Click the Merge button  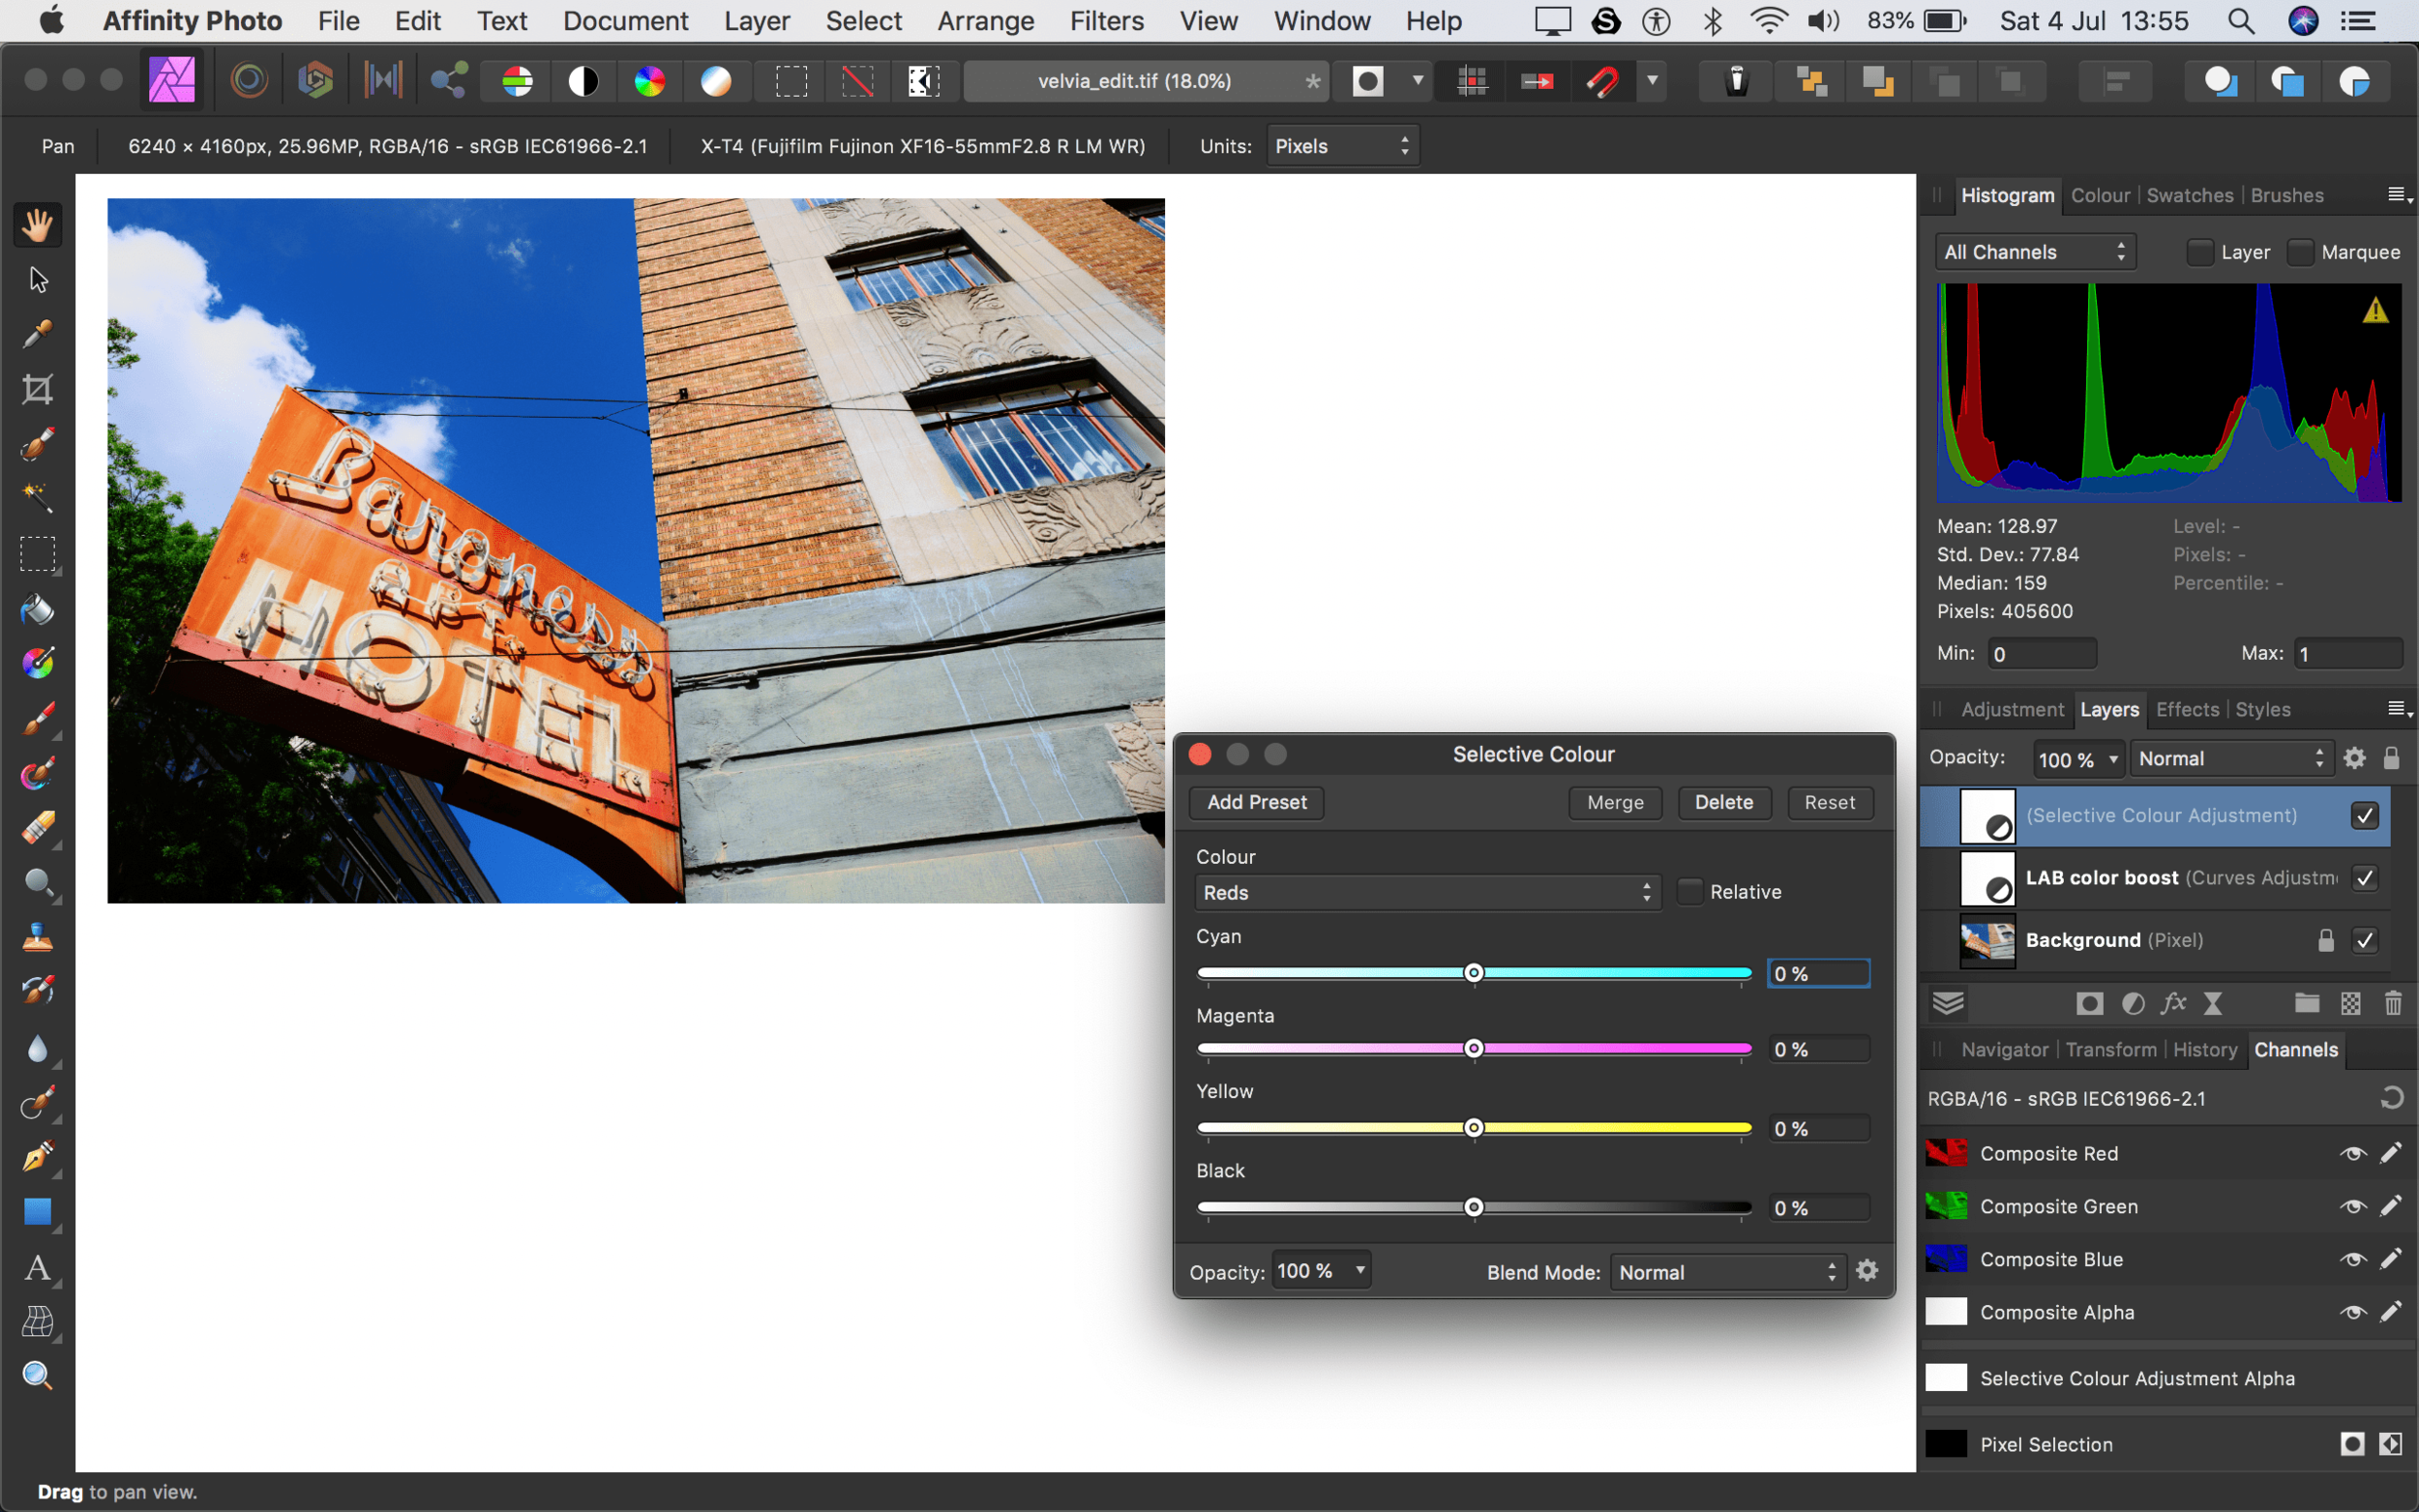(1614, 802)
